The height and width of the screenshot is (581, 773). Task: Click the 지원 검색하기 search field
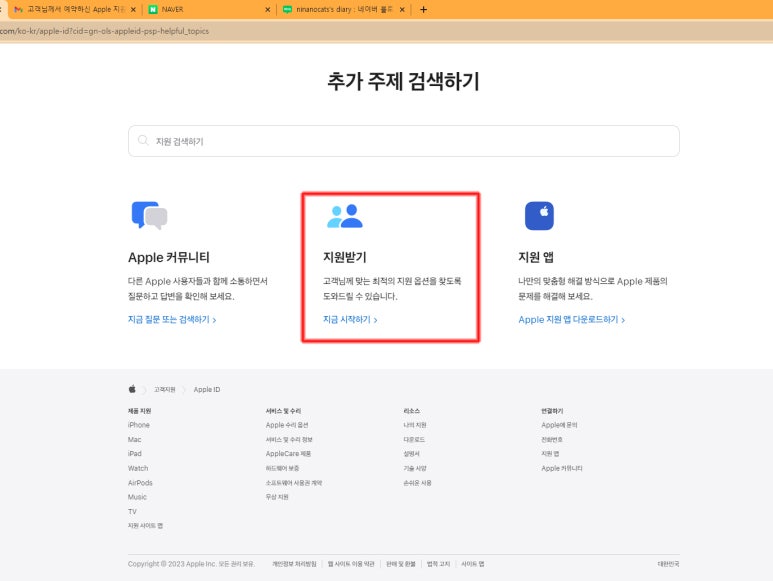point(404,141)
